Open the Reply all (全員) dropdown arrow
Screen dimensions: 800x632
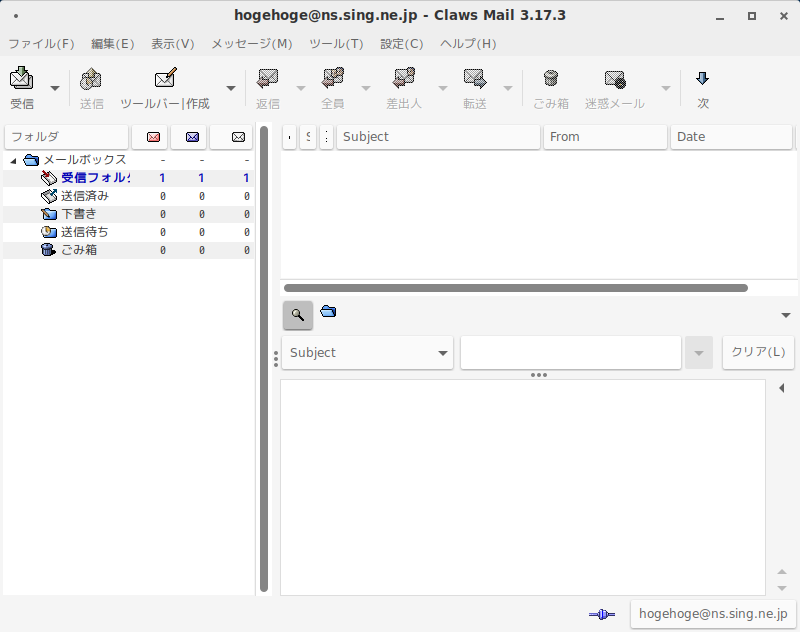pos(366,88)
